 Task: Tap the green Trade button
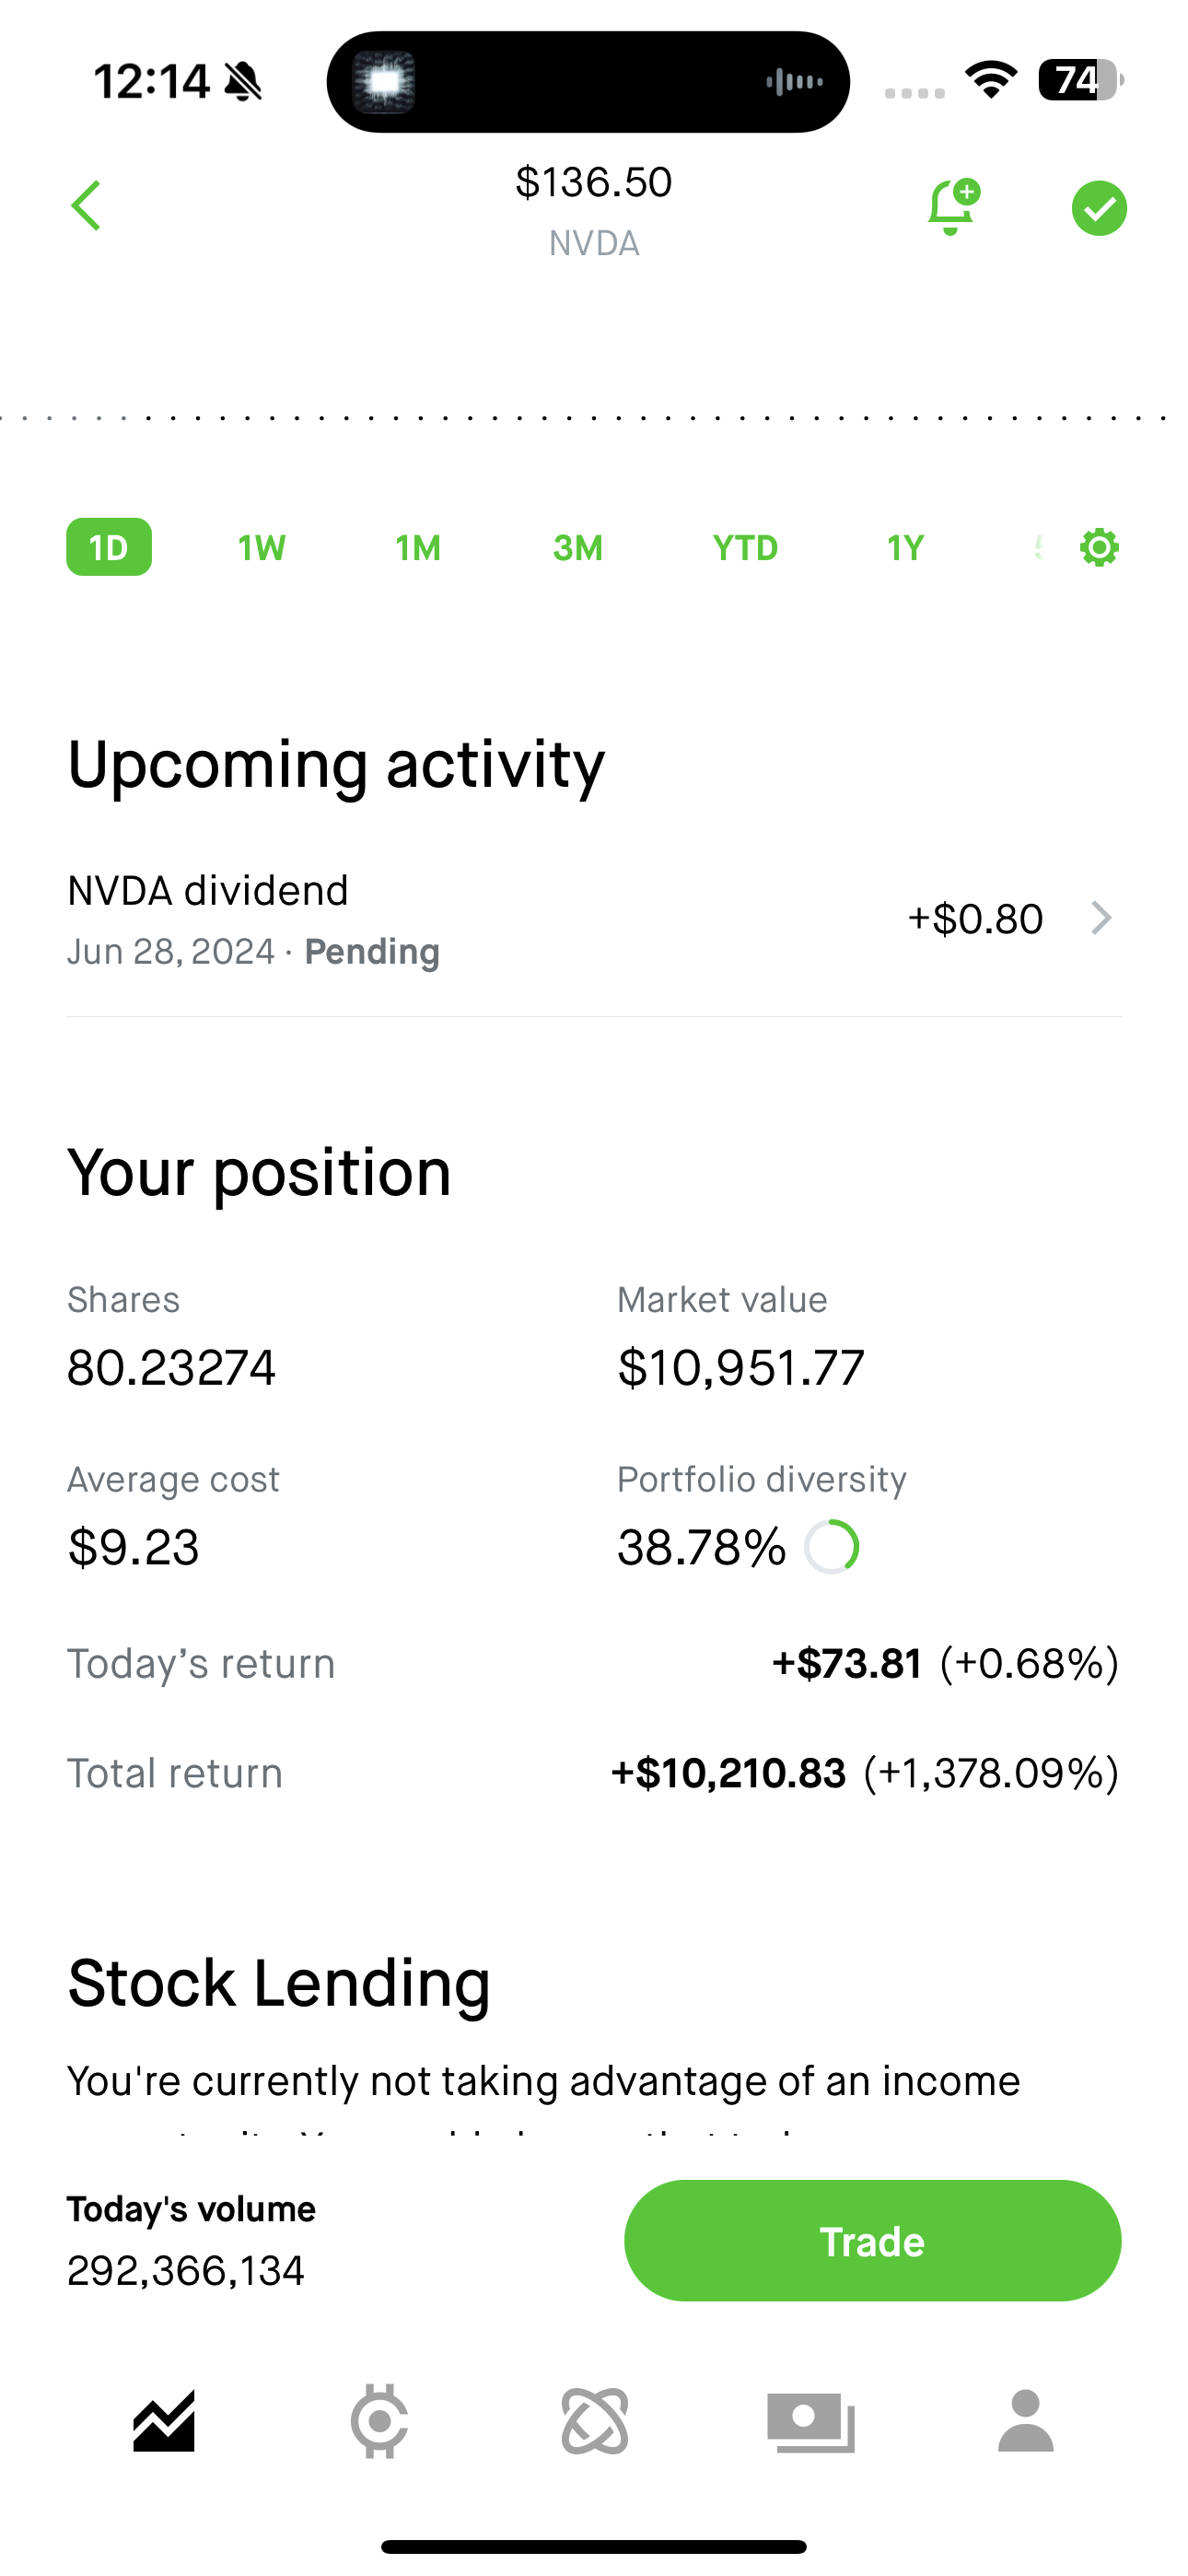pos(873,2241)
